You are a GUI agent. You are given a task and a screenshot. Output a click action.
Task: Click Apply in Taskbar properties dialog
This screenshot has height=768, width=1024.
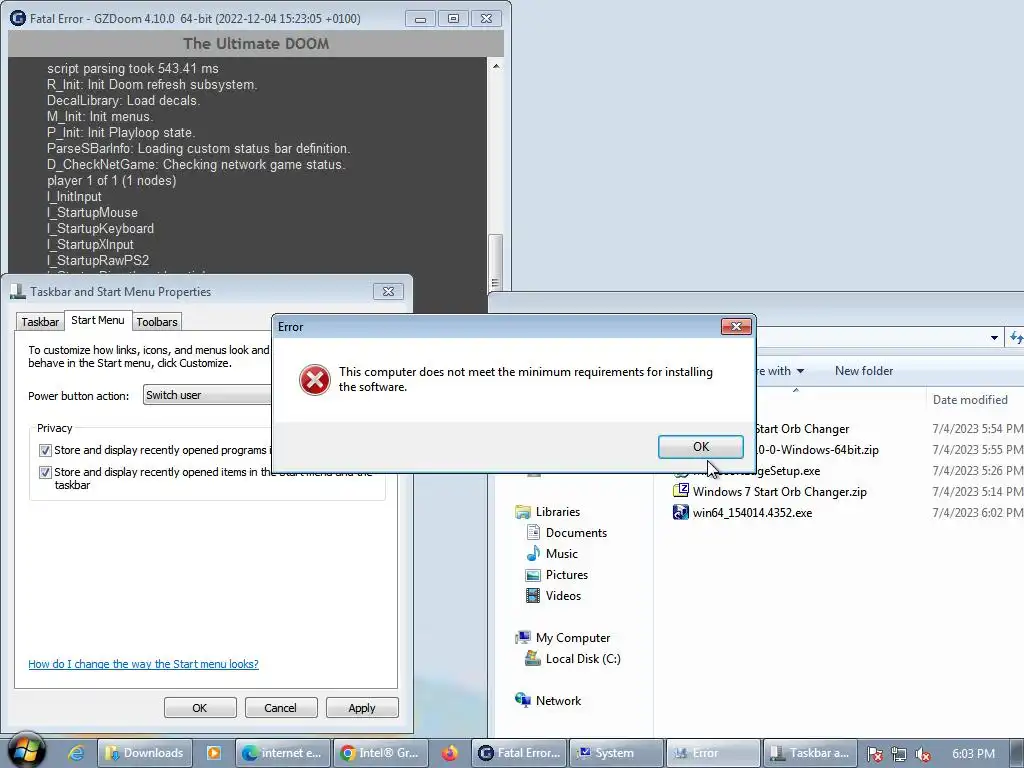(362, 708)
